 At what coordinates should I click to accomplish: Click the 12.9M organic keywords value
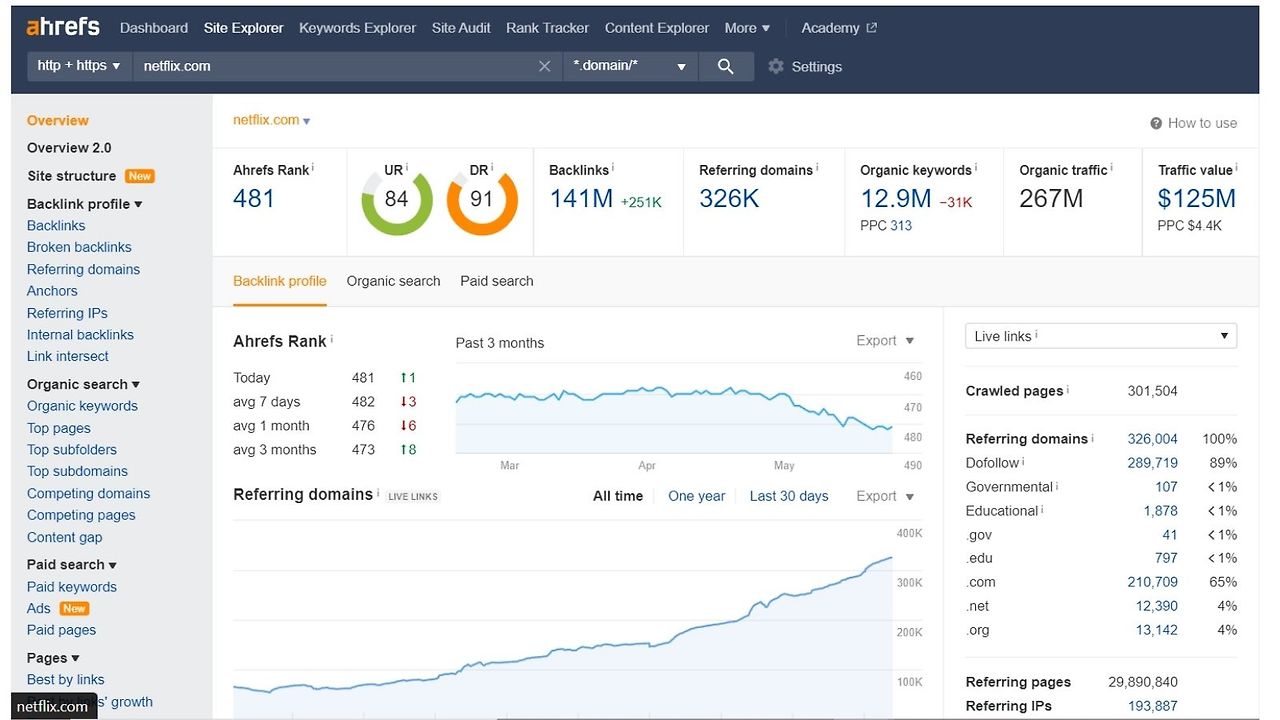[896, 199]
